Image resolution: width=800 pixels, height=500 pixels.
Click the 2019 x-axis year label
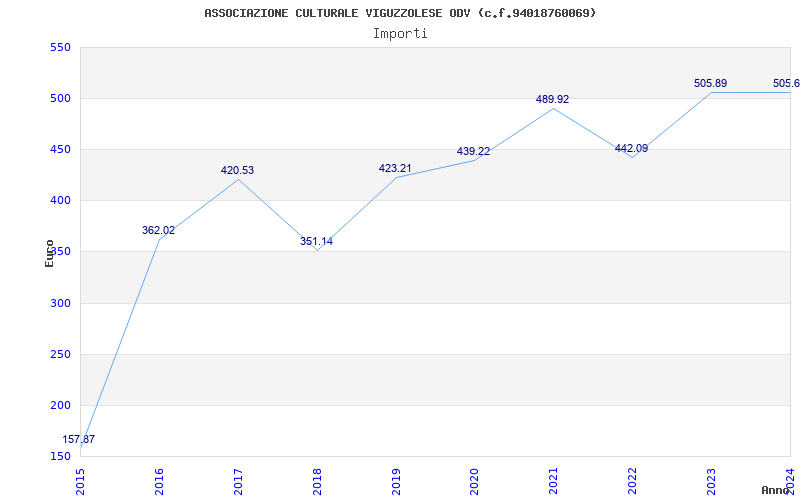click(x=395, y=481)
